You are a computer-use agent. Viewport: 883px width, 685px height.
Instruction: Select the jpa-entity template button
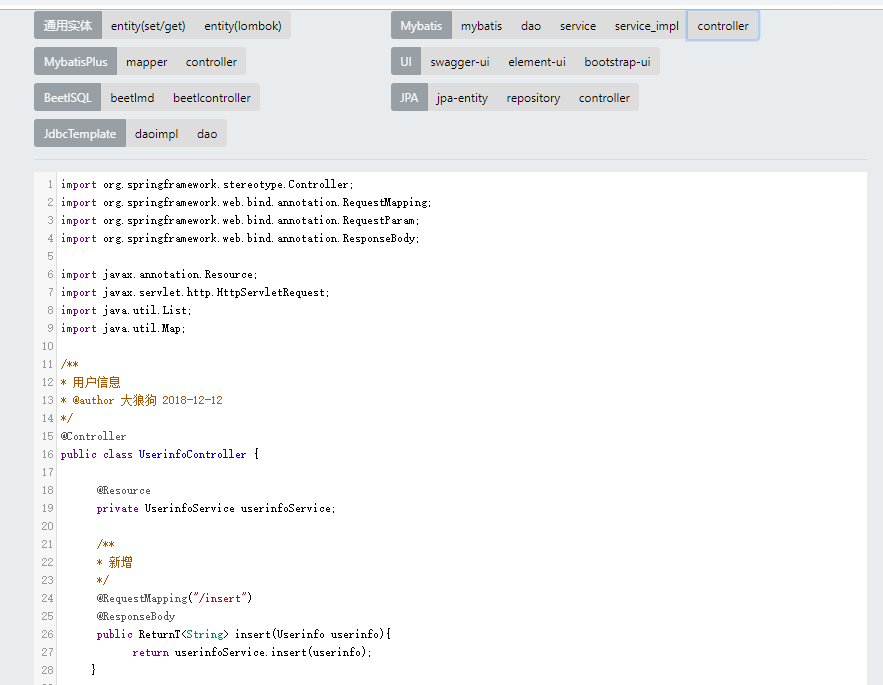tap(462, 98)
